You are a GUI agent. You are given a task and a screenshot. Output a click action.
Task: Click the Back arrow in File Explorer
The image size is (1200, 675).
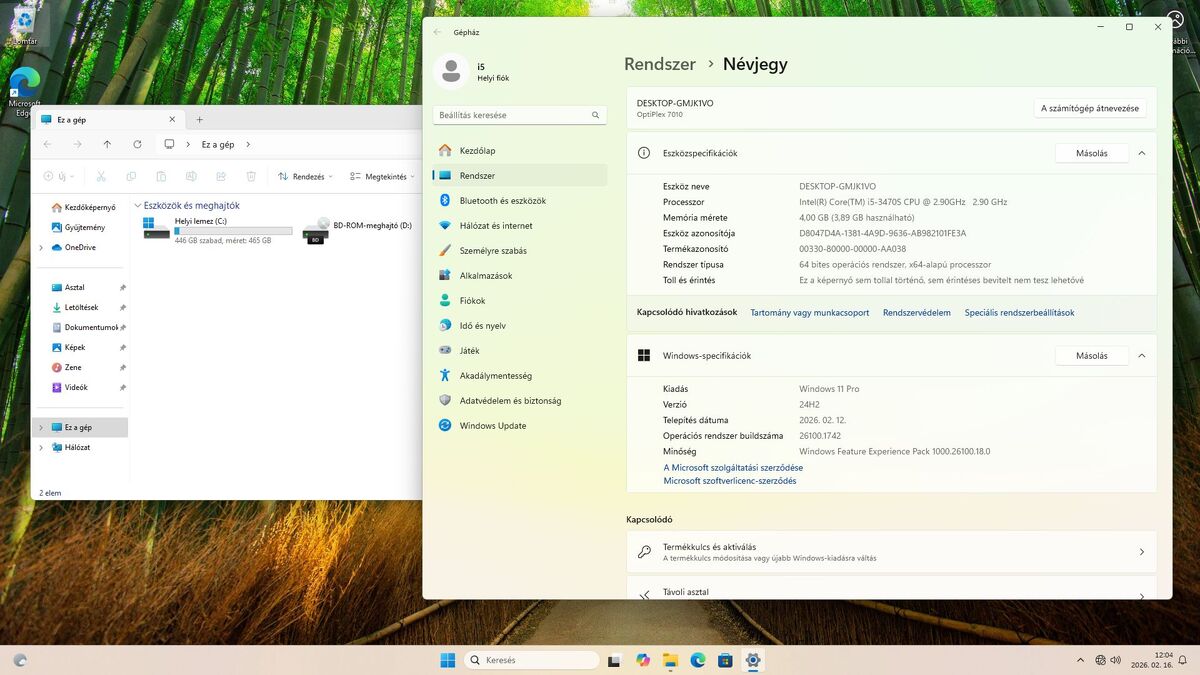point(47,144)
